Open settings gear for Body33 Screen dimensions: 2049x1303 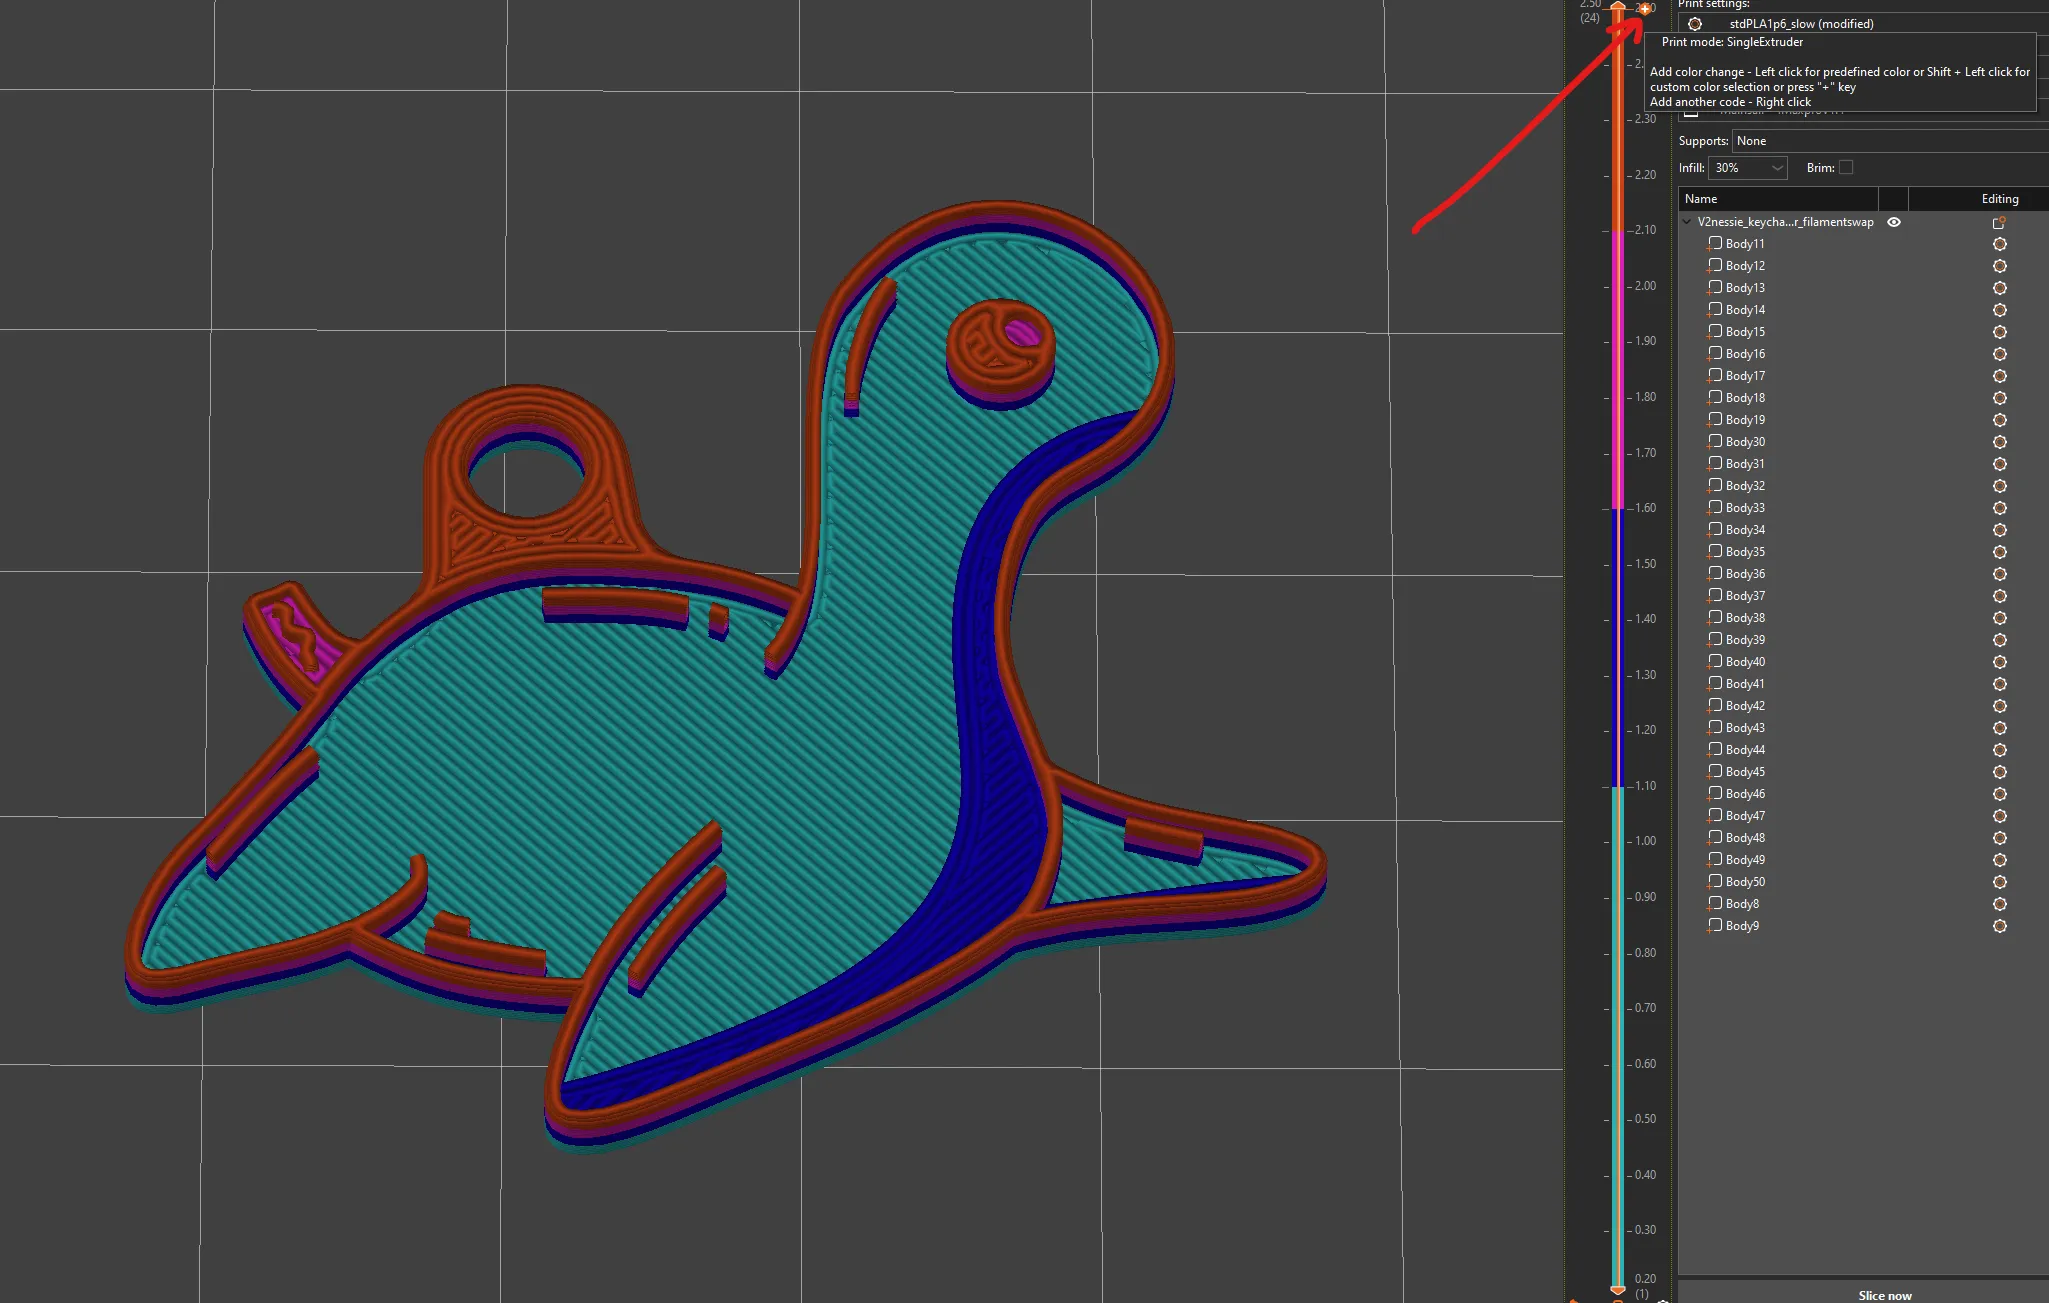tap(2000, 508)
